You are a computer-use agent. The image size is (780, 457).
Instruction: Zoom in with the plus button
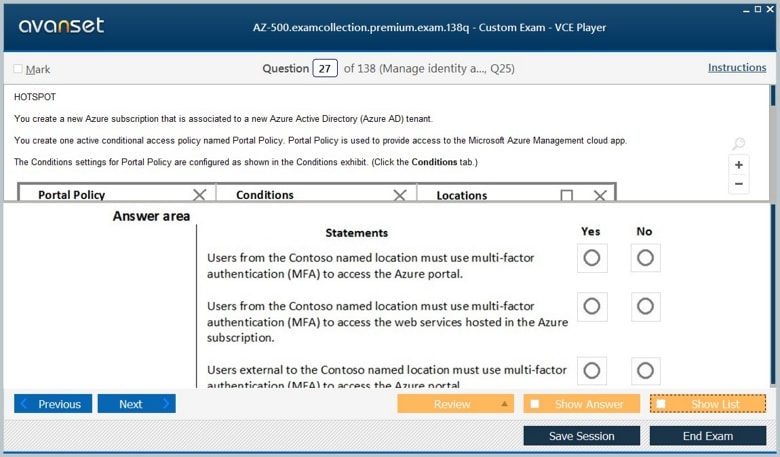(738, 165)
